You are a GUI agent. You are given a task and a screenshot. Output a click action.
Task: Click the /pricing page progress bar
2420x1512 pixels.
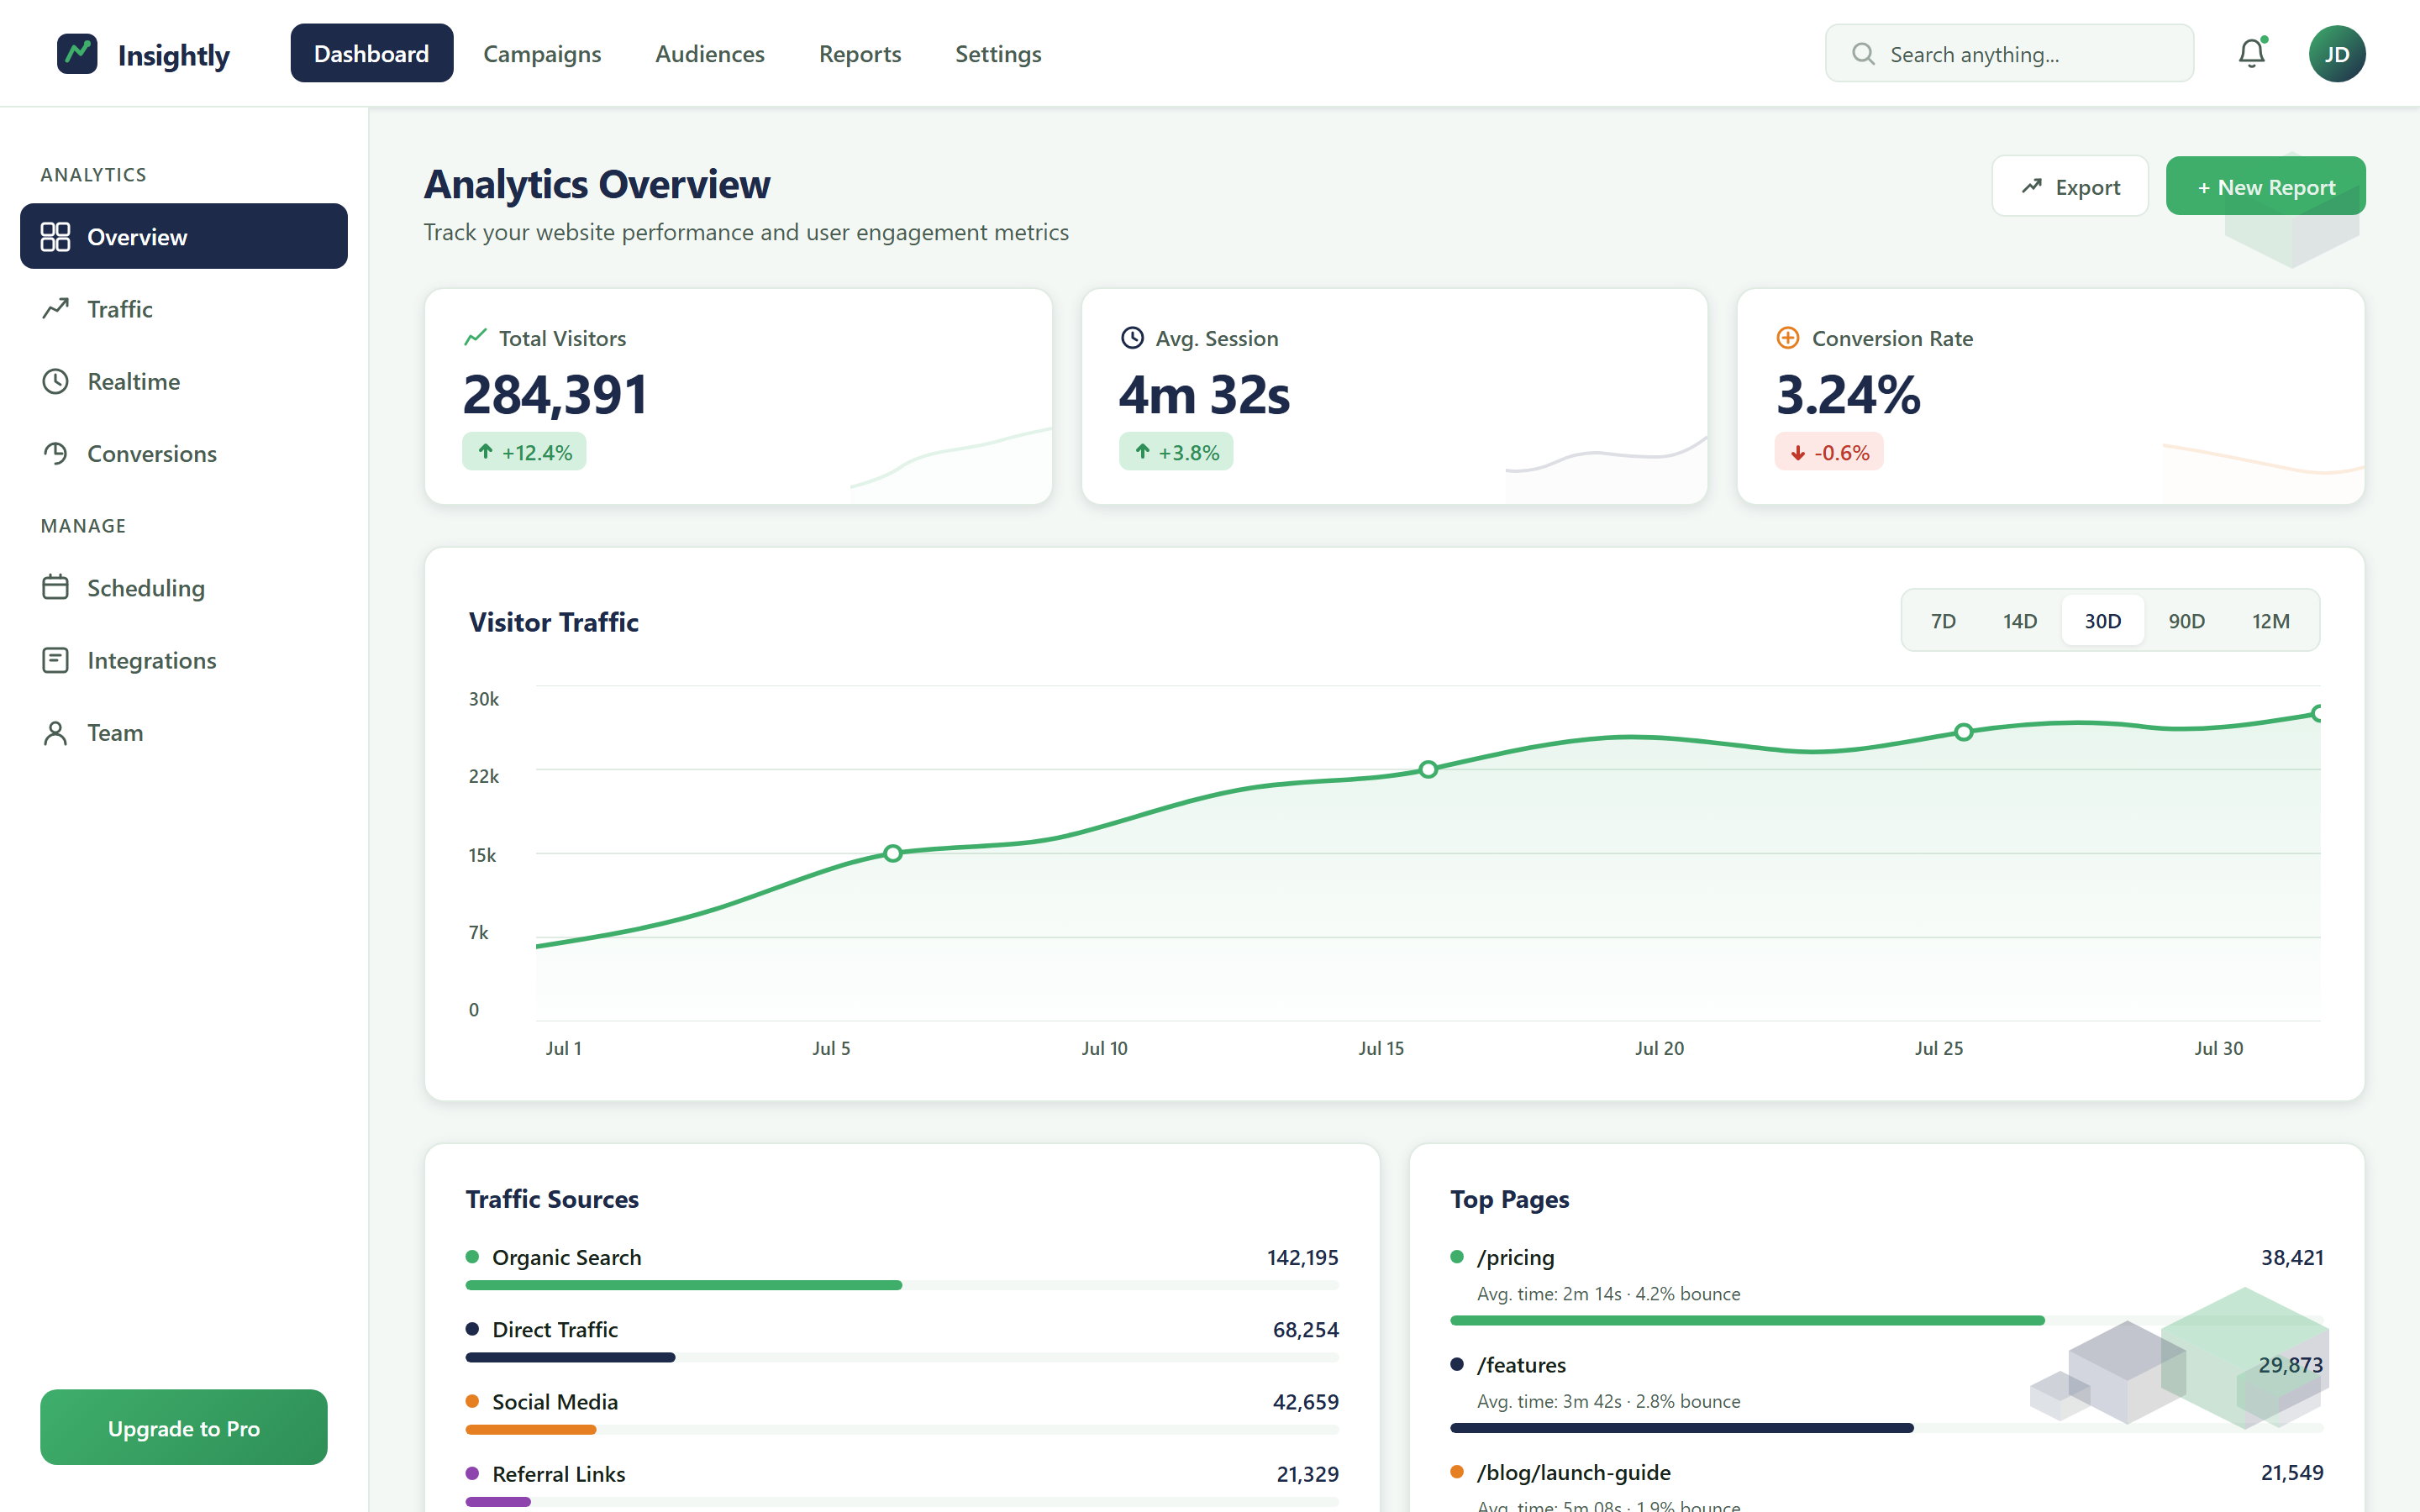[x=1887, y=1320]
